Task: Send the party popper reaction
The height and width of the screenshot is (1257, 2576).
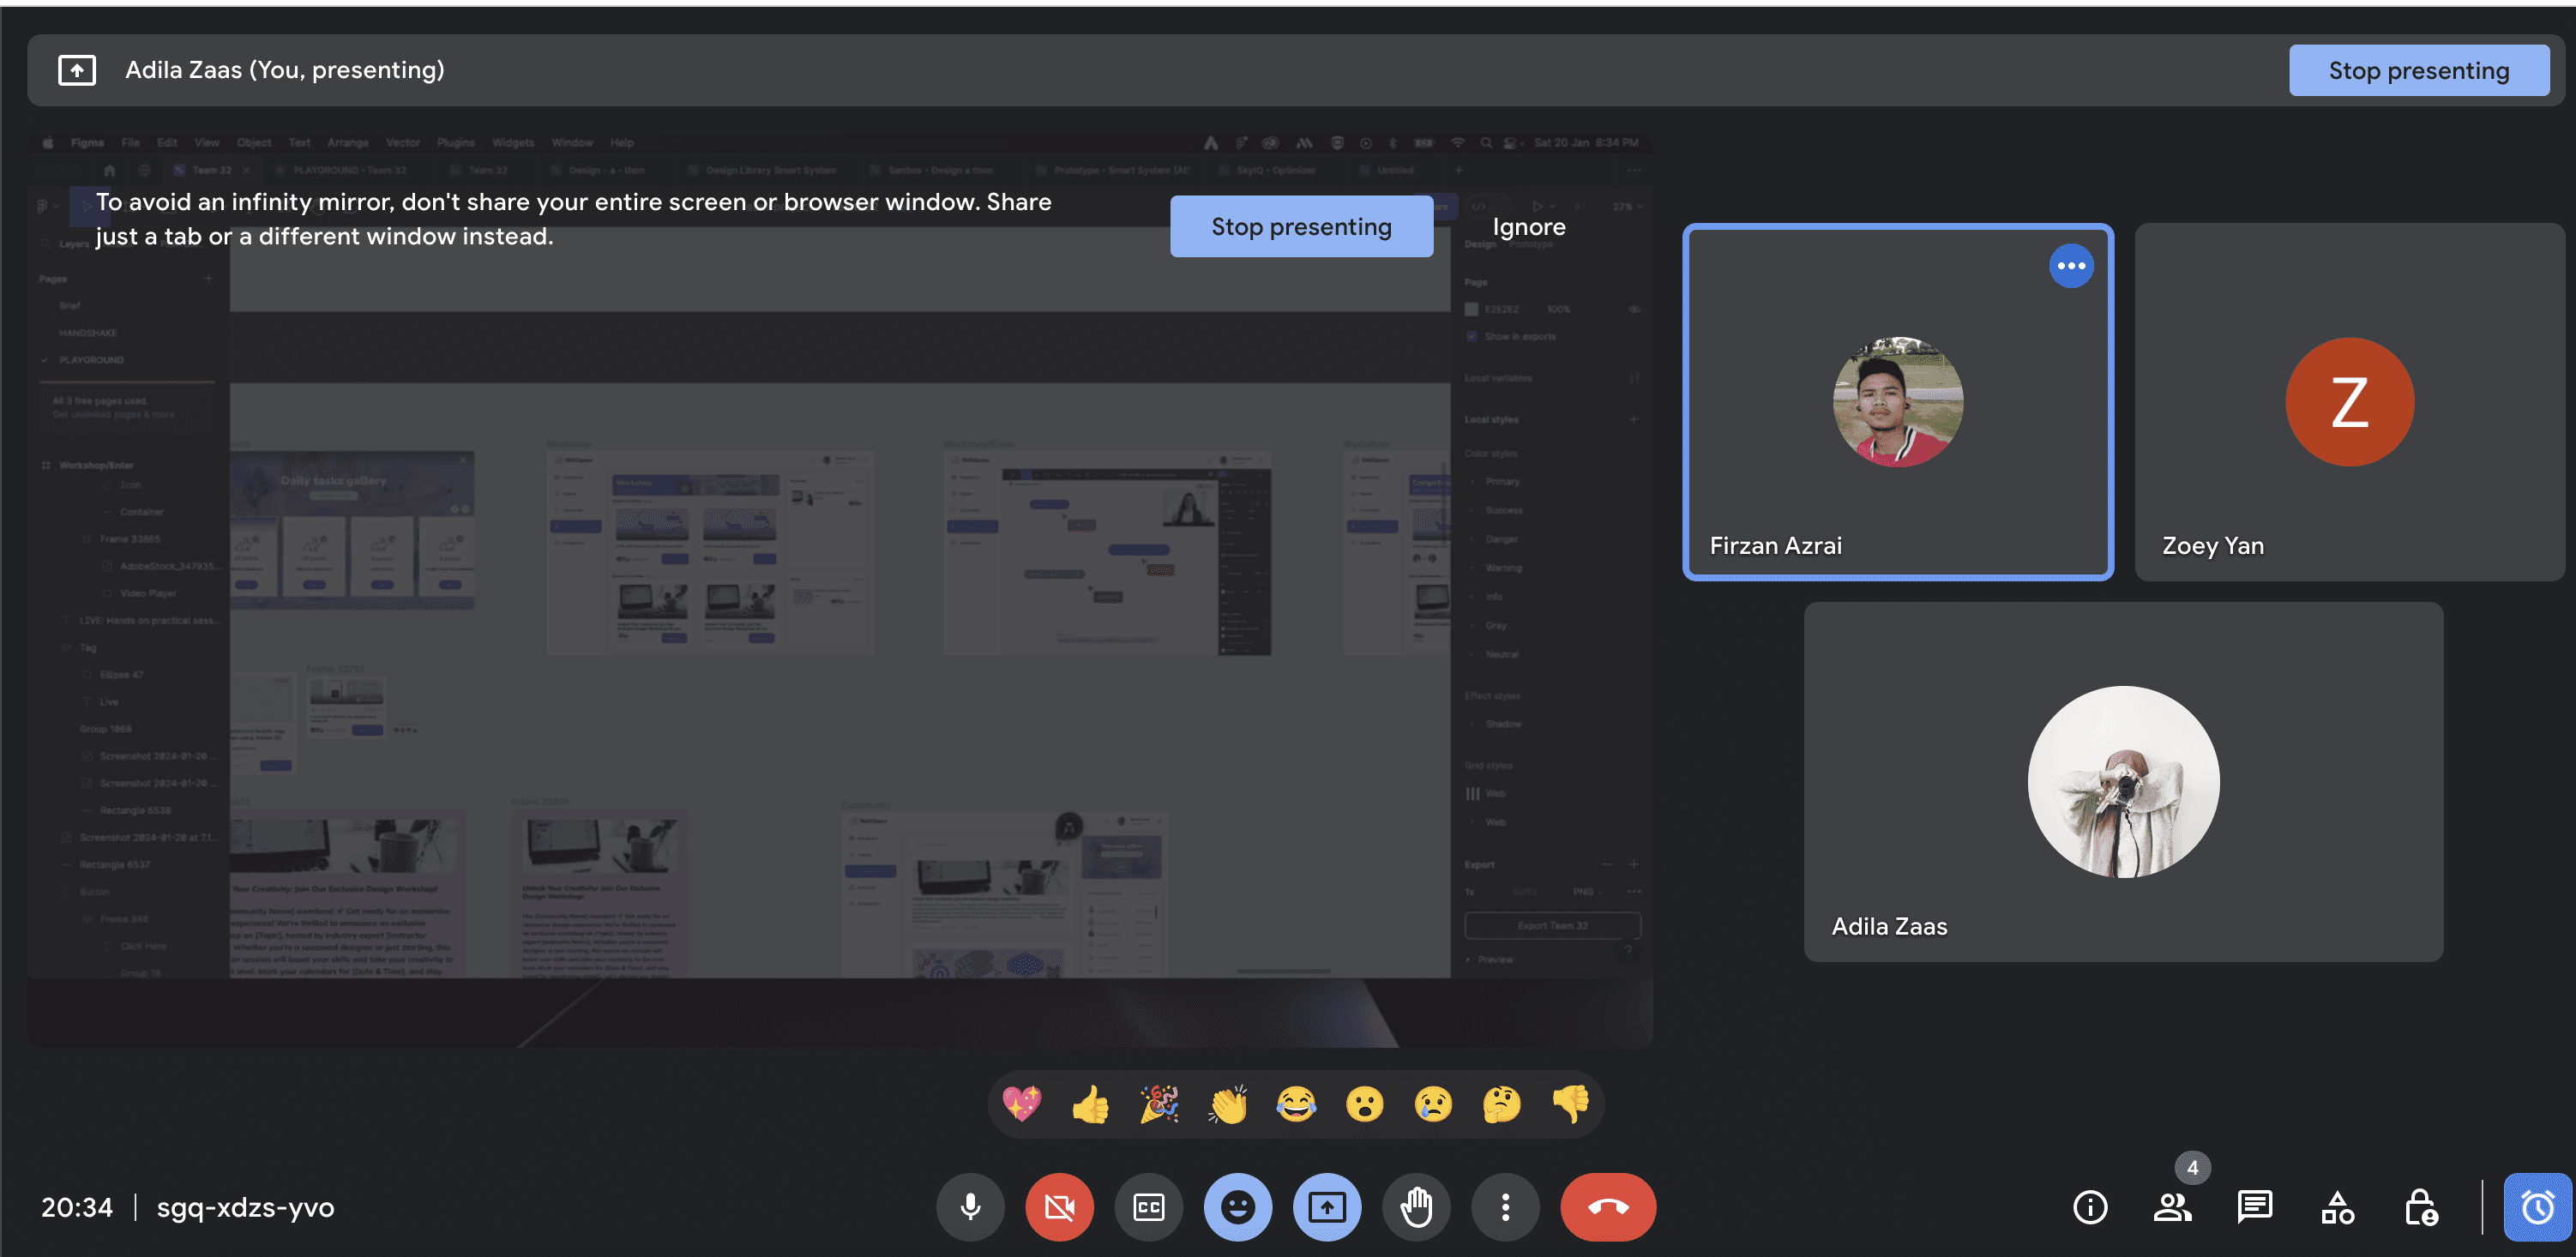Action: [1159, 1104]
